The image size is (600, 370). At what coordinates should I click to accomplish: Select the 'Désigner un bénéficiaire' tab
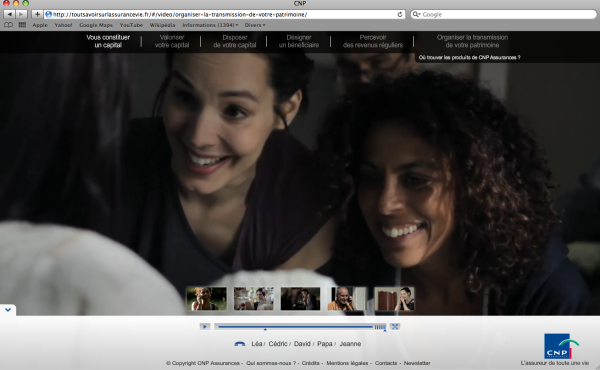[298, 41]
